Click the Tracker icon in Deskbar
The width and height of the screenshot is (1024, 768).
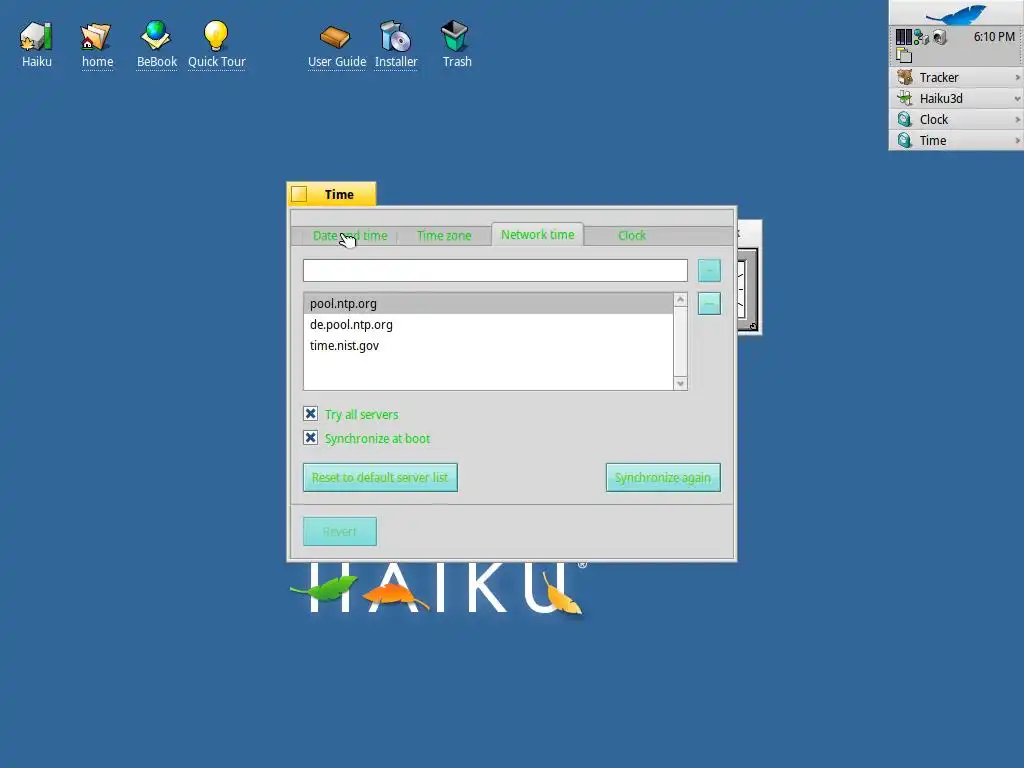(904, 77)
